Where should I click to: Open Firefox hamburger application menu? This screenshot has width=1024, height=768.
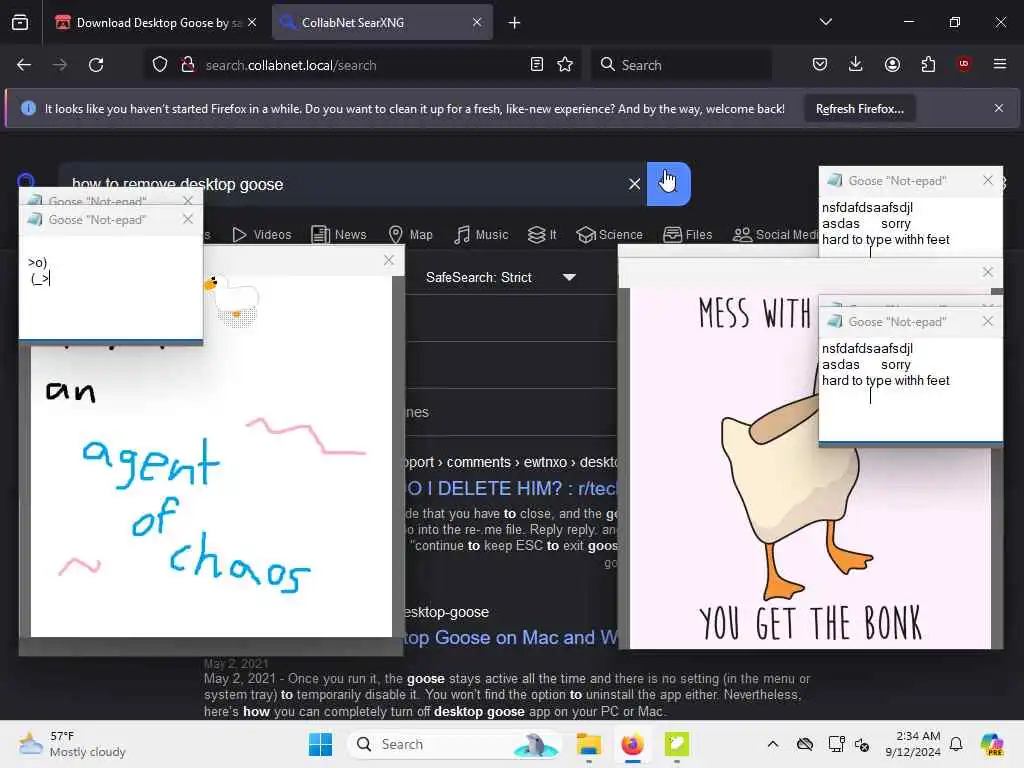point(1000,64)
